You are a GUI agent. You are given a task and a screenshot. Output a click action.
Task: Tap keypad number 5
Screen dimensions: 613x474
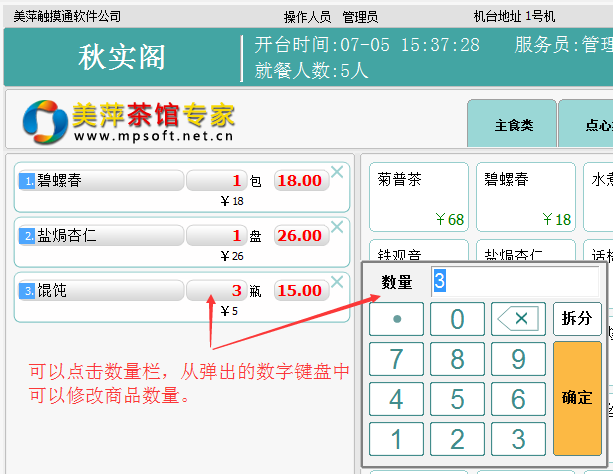pos(457,399)
